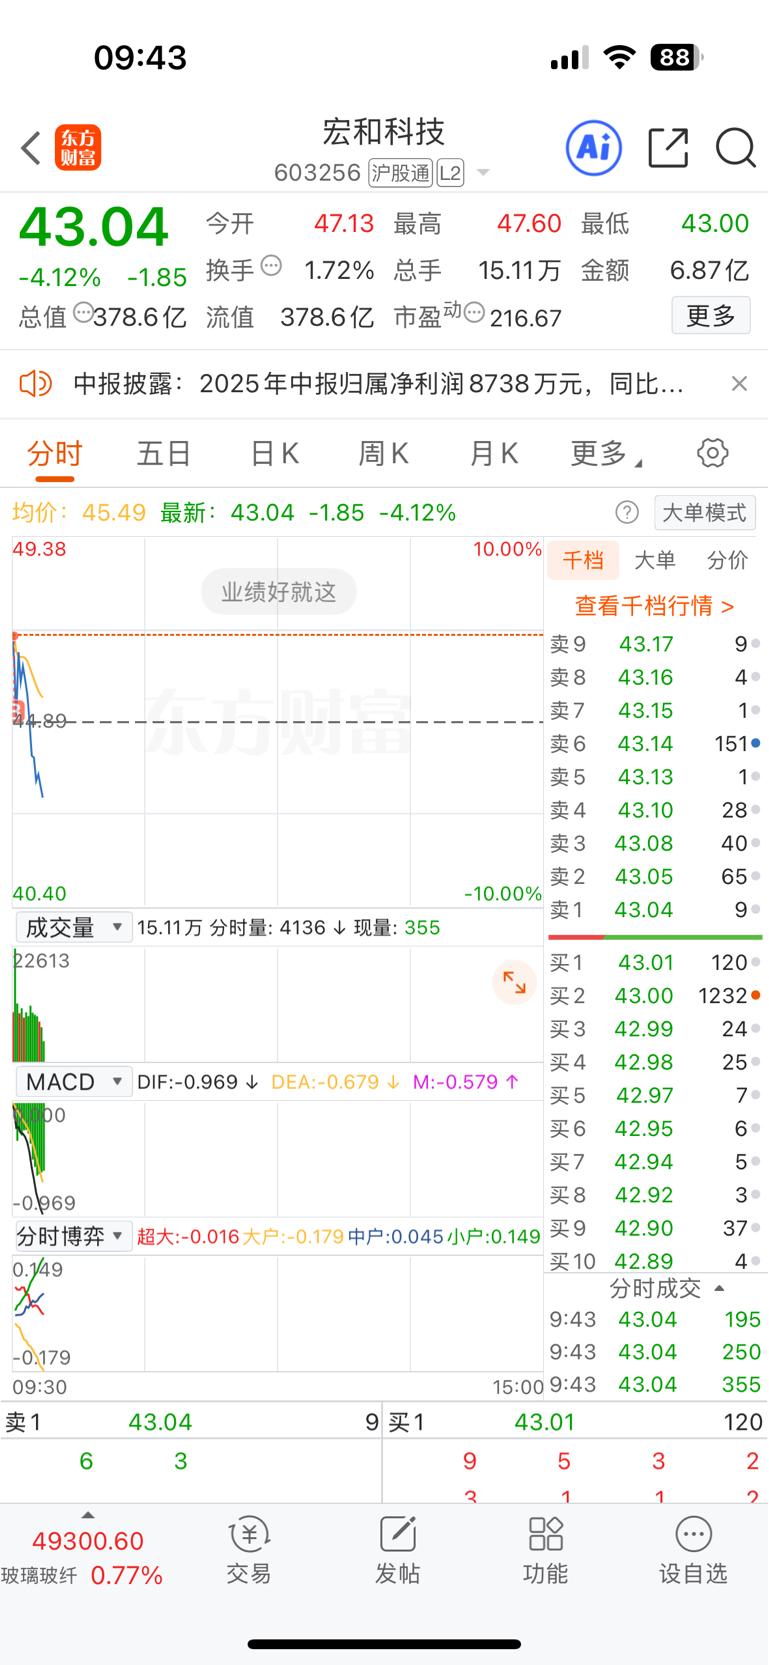Add stock via 设自选

pos(693,1550)
